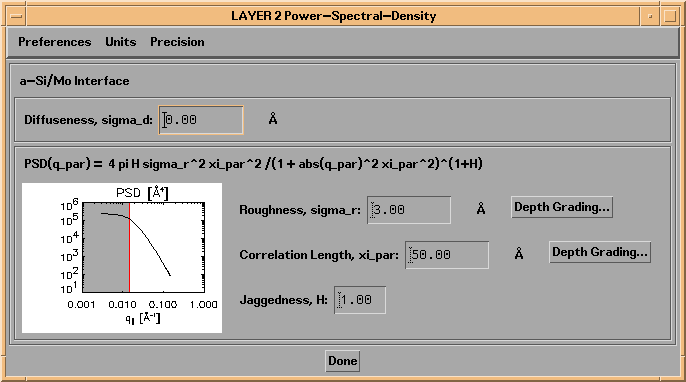The width and height of the screenshot is (686, 382).
Task: Minimize the window with the small dot button
Action: click(650, 17)
